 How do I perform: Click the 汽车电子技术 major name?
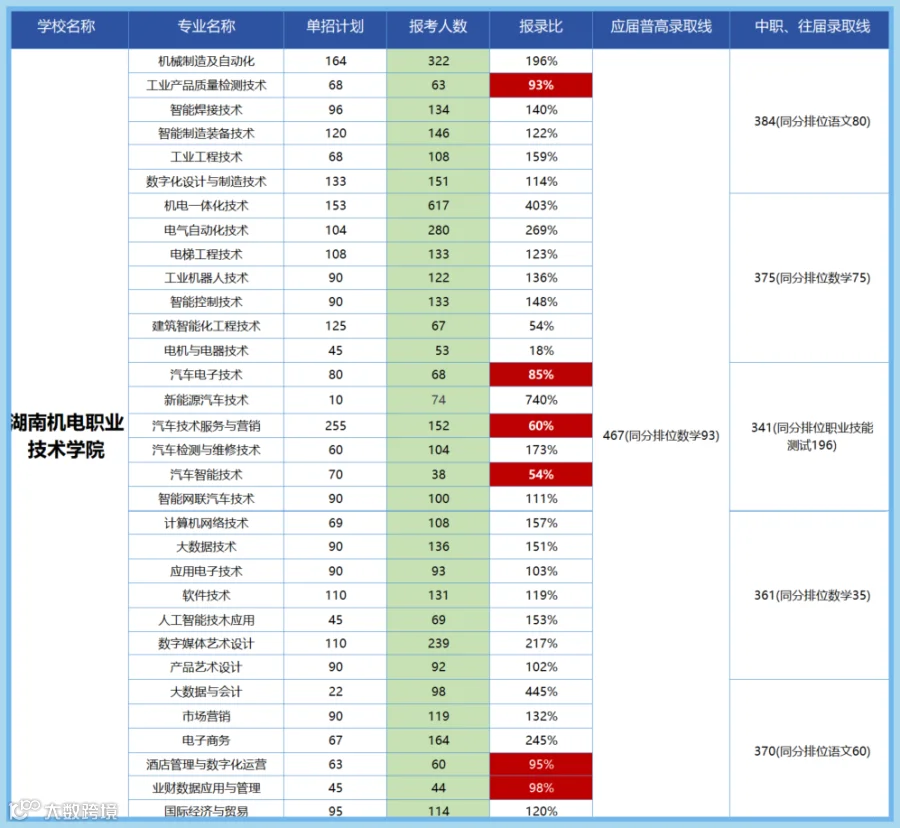206,375
